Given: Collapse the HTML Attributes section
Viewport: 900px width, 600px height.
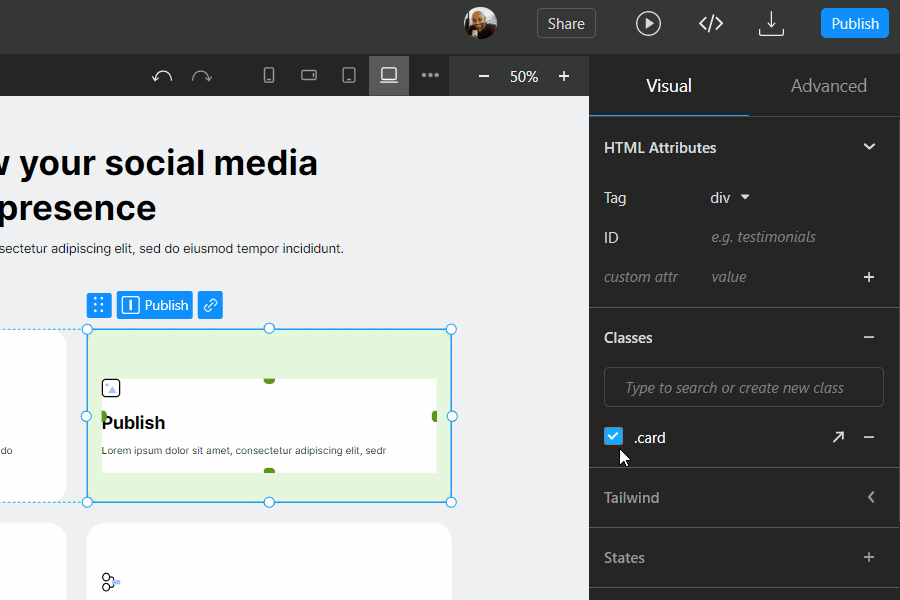Looking at the screenshot, I should click(869, 147).
